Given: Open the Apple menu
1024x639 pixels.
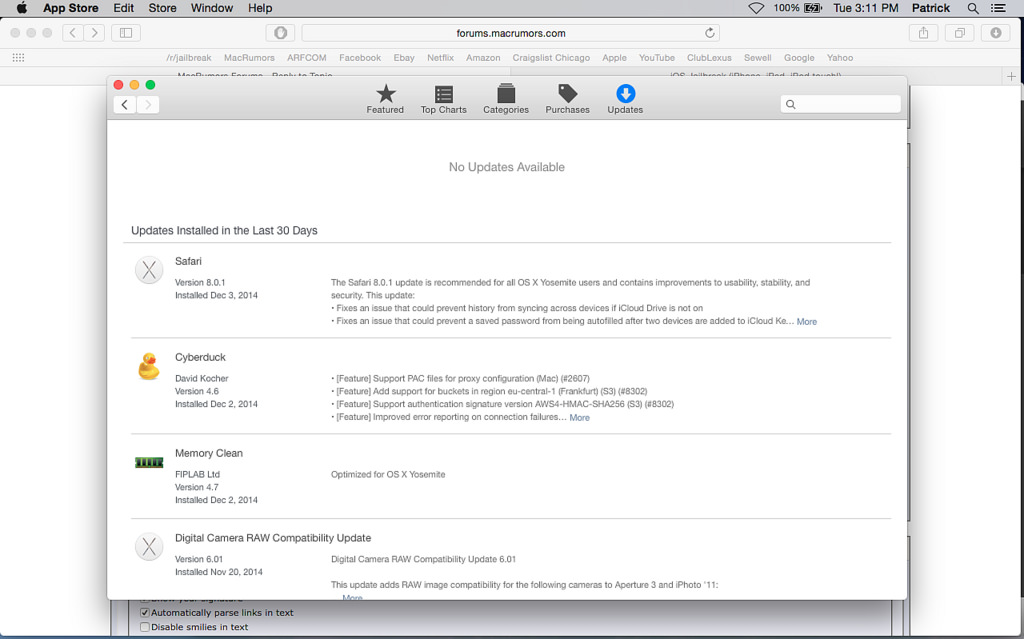Looking at the screenshot, I should click(x=22, y=8).
